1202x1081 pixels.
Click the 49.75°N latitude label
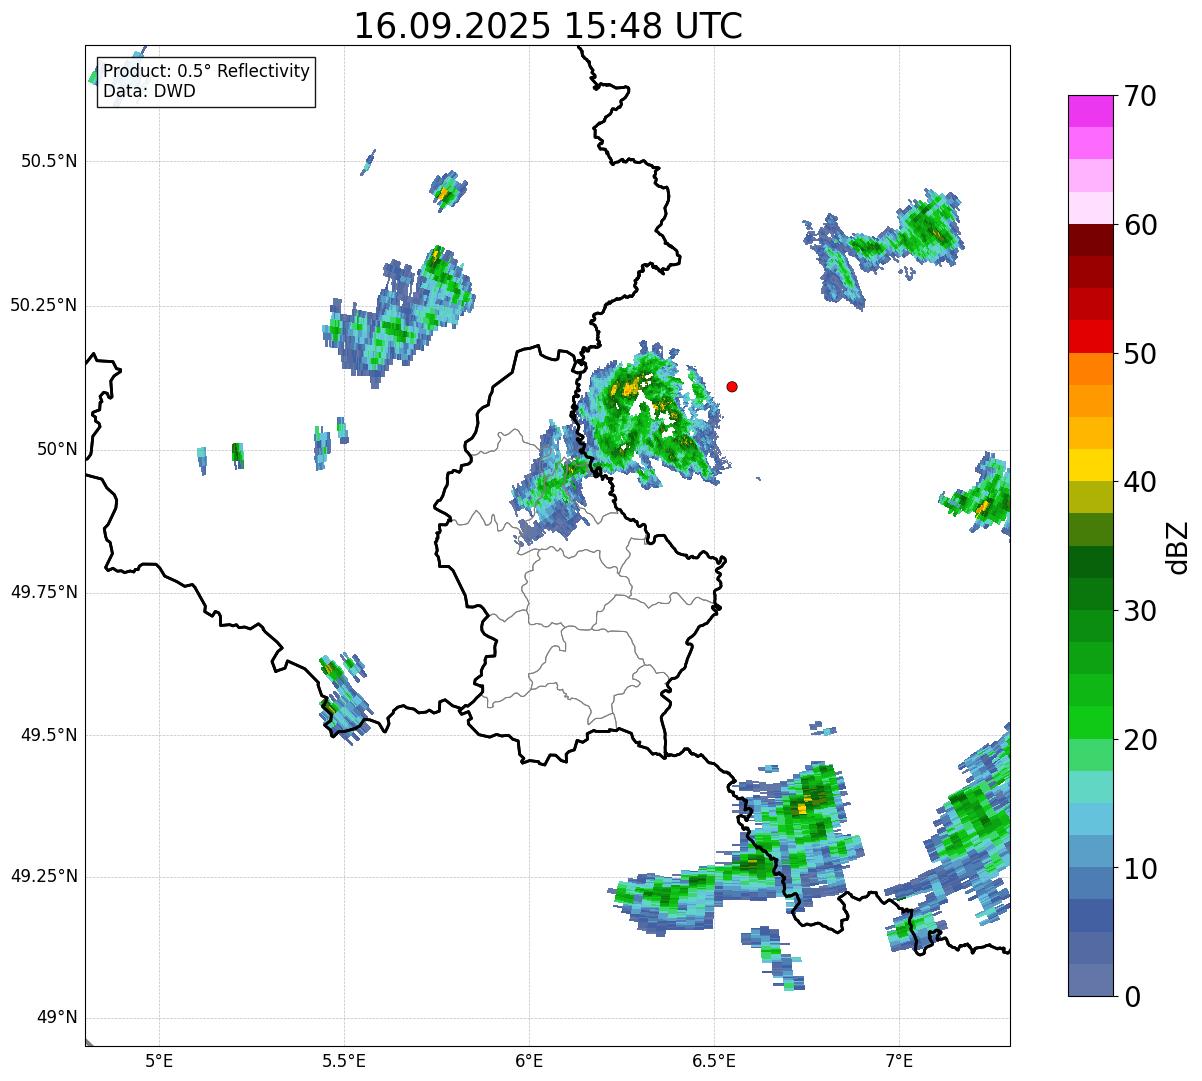point(43,592)
